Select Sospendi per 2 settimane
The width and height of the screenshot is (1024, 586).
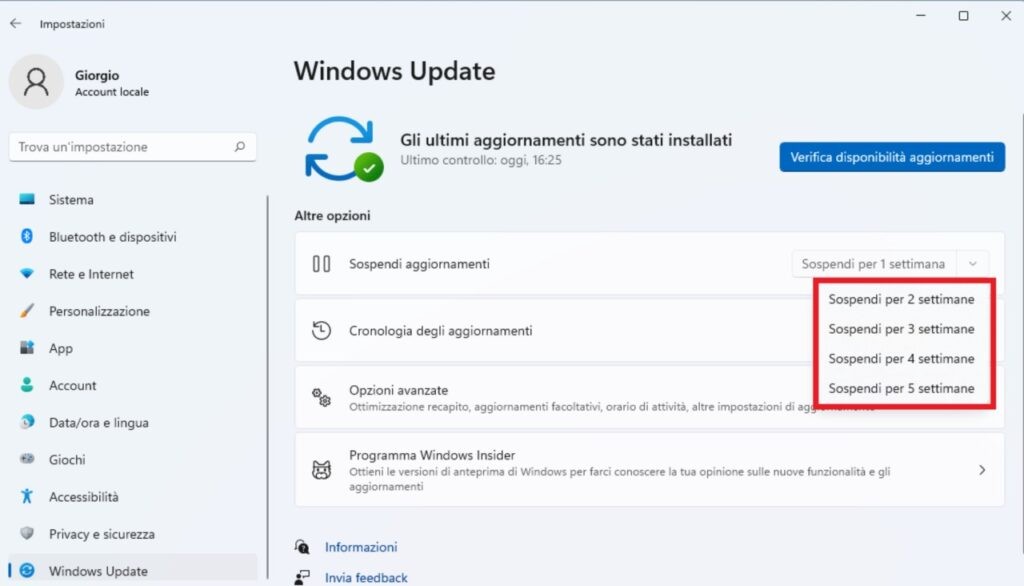[x=901, y=299]
